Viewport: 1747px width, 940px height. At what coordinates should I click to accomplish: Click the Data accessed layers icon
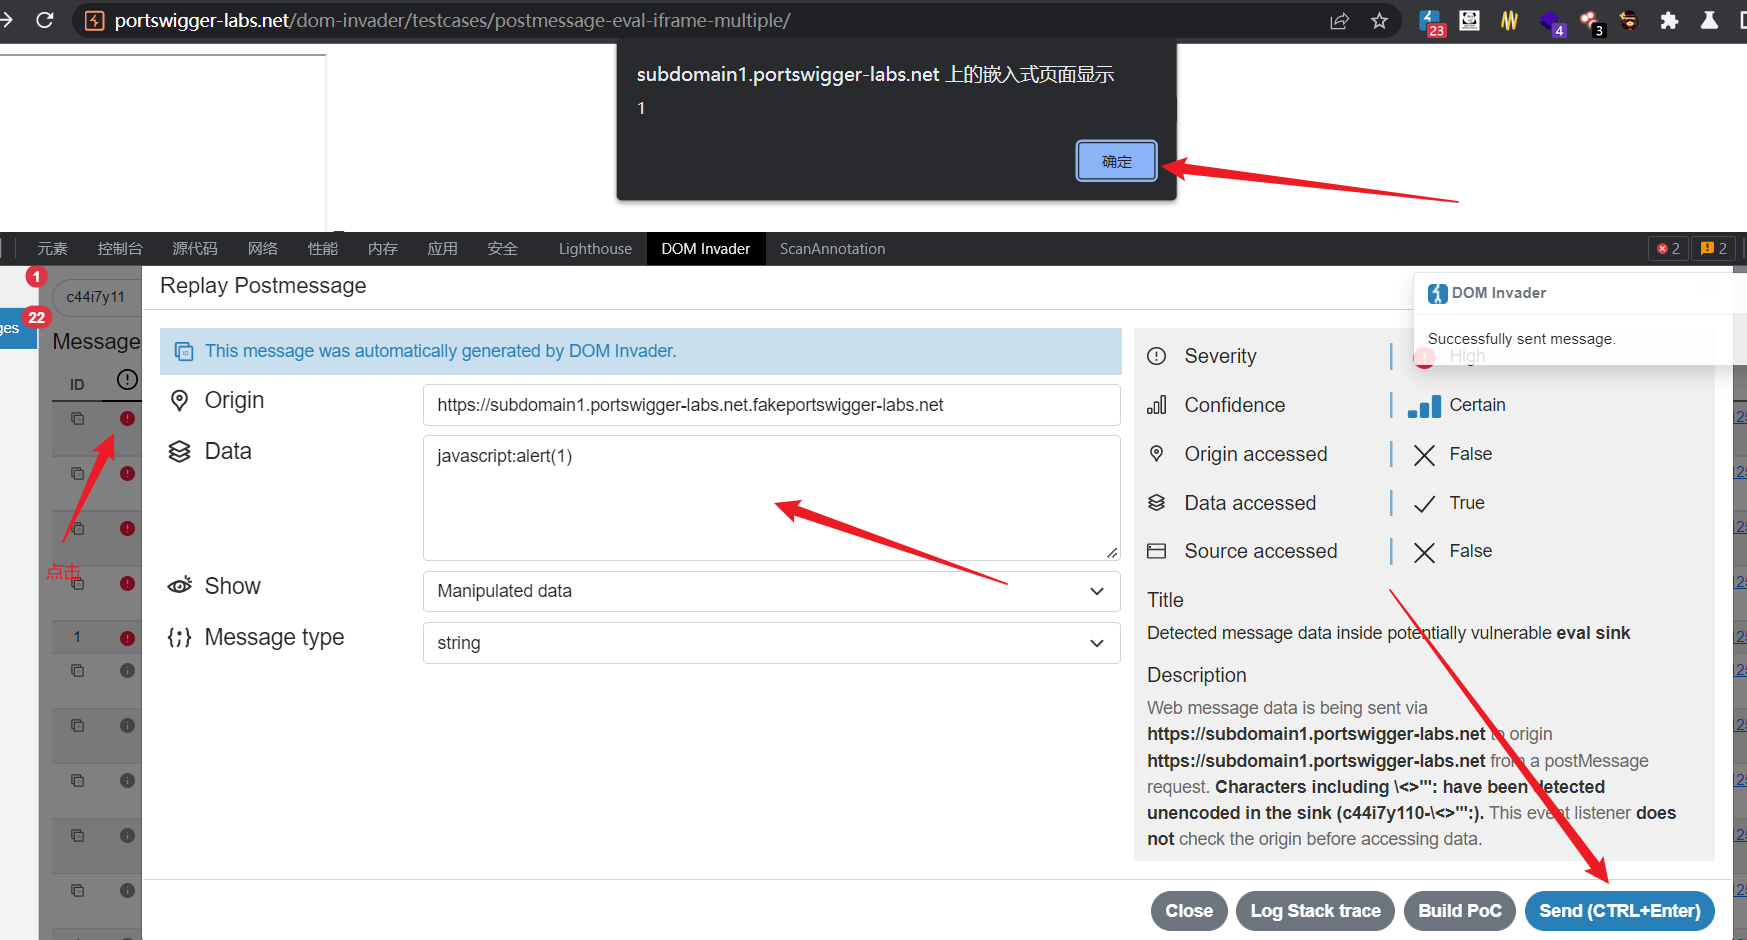click(1157, 503)
